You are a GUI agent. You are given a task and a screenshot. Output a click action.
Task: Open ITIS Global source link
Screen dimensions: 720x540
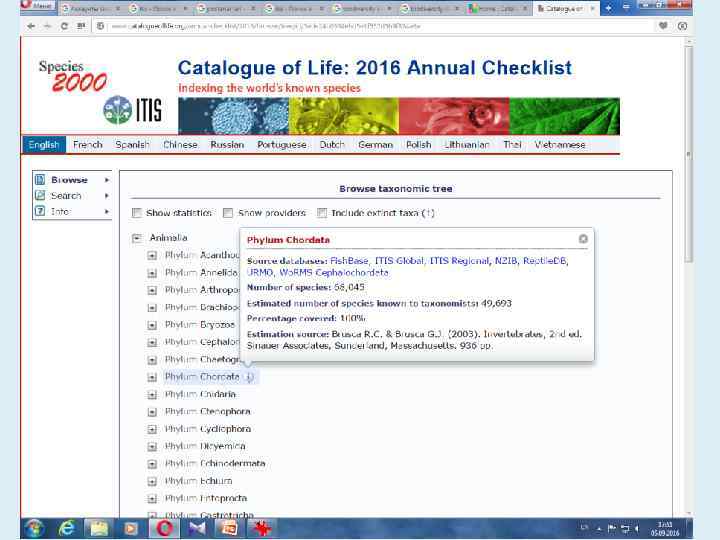(x=399, y=261)
